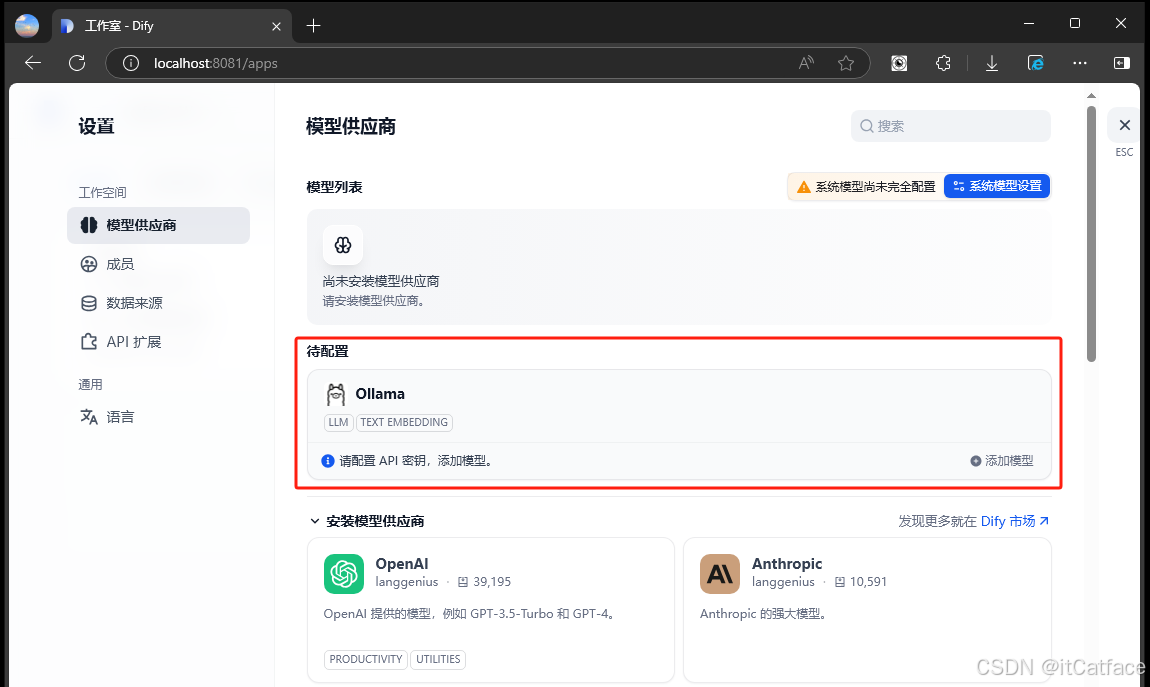Click the OpenAI logo icon
The image size is (1150, 687).
pyautogui.click(x=344, y=573)
